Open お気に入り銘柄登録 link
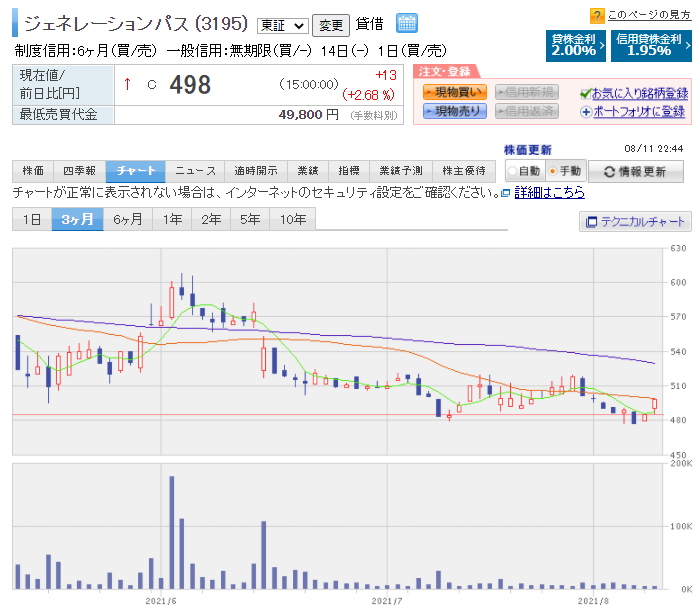 click(x=640, y=94)
